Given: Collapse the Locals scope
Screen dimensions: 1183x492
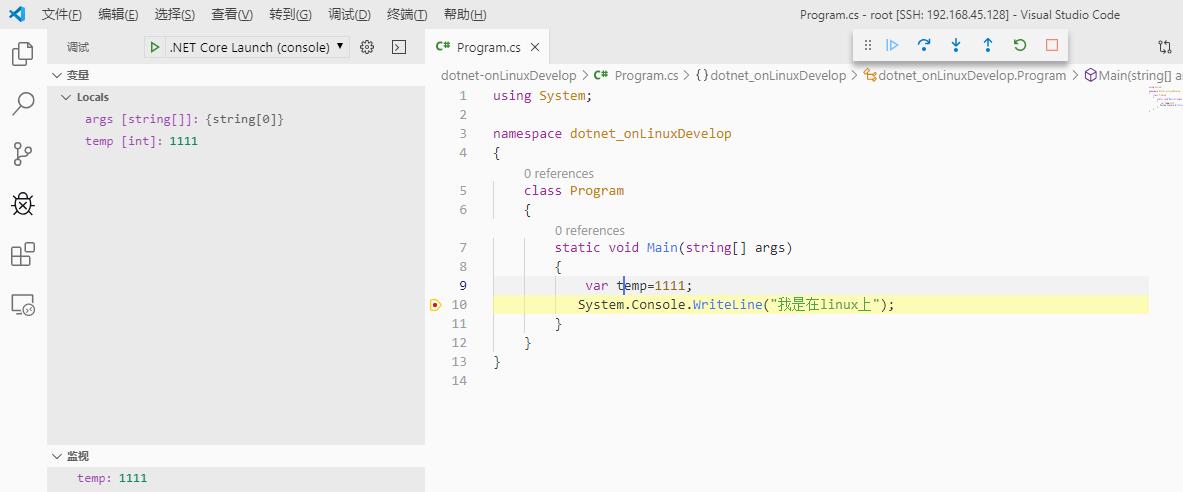Looking at the screenshot, I should 66,97.
